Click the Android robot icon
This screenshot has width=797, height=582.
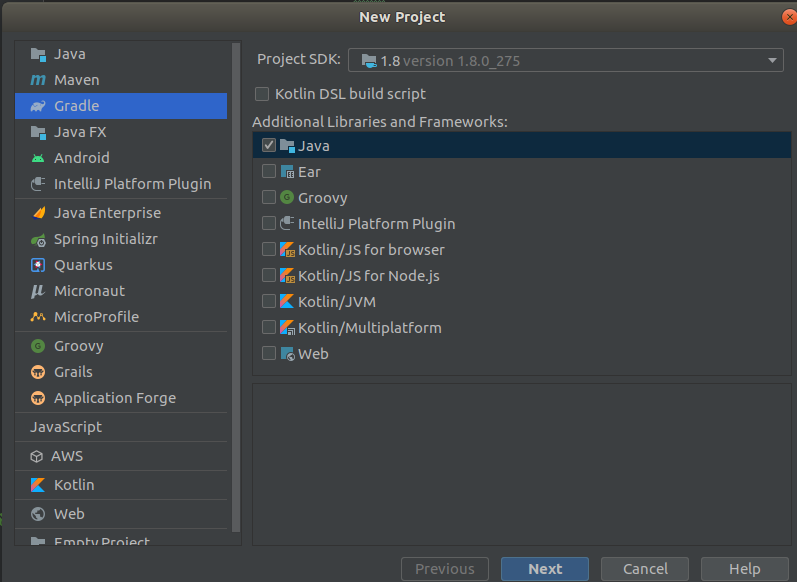point(38,158)
